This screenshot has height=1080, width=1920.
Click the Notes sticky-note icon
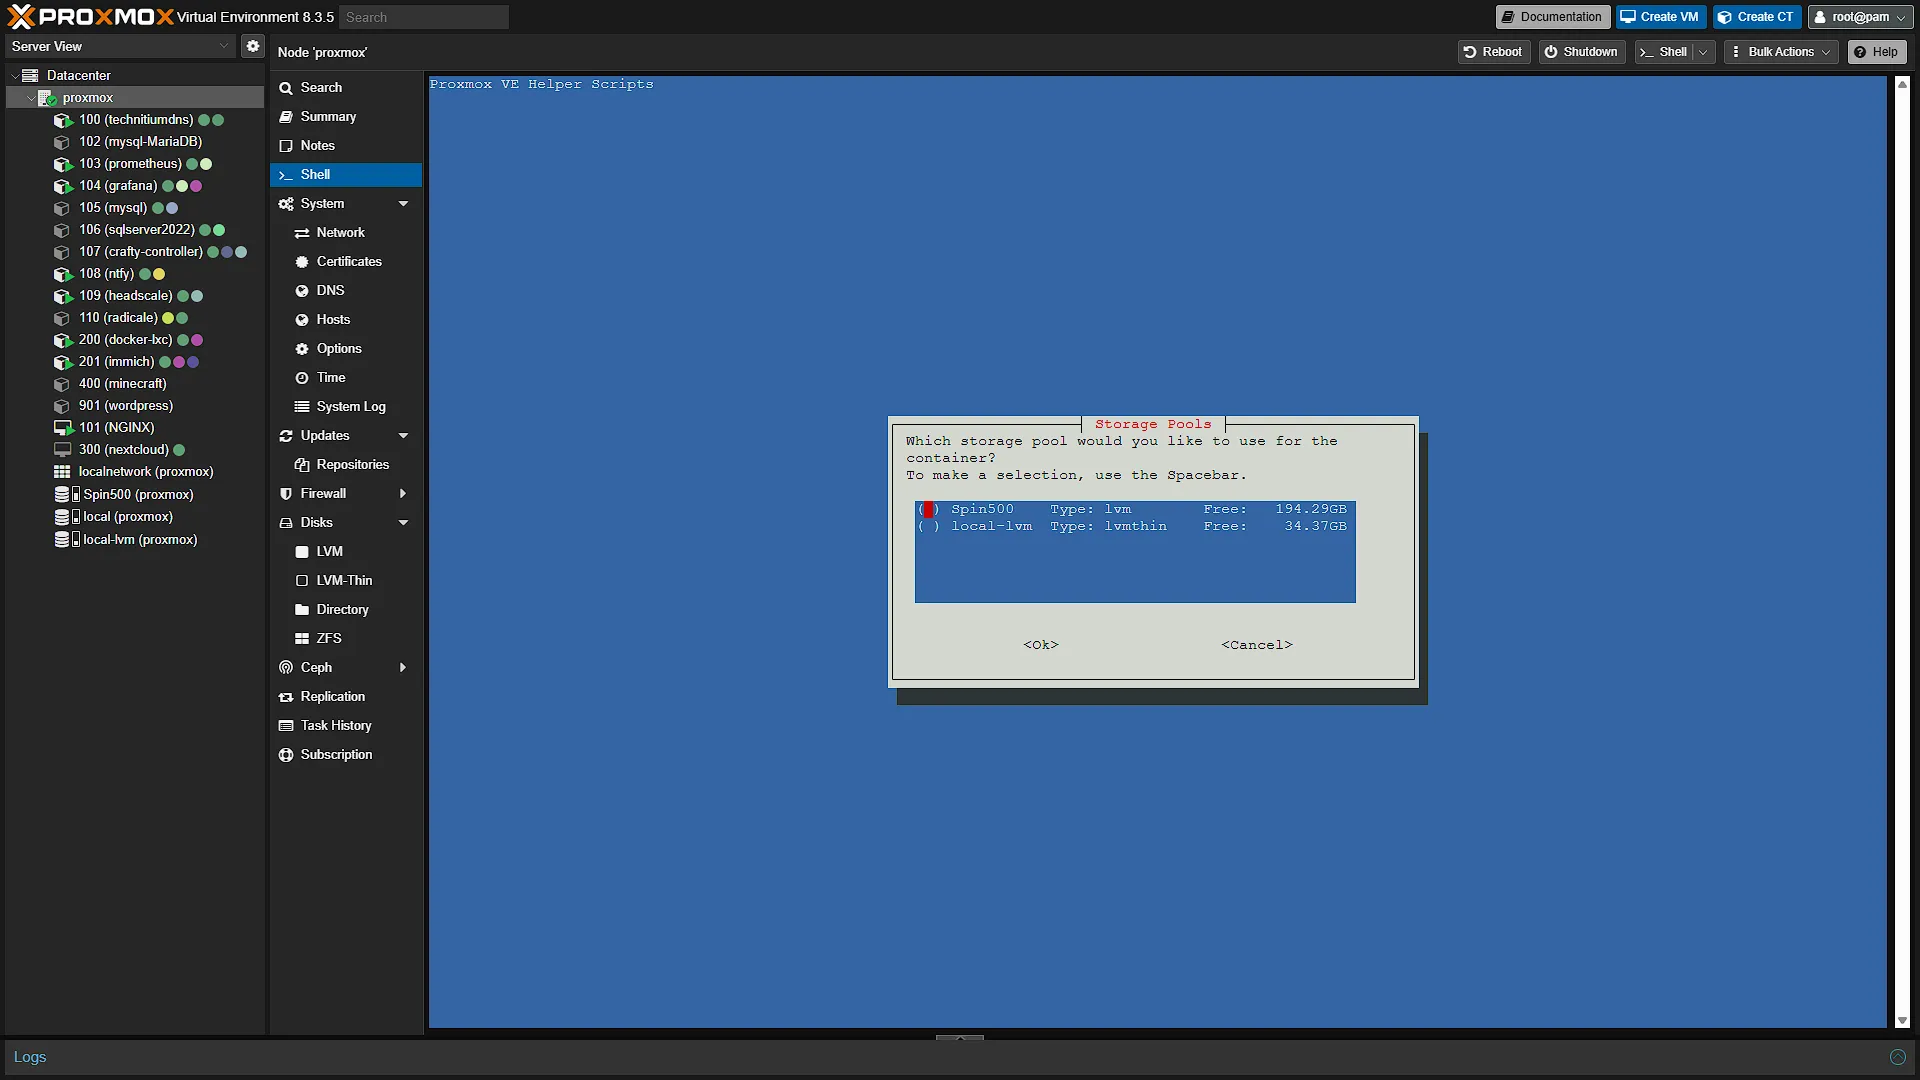point(286,146)
